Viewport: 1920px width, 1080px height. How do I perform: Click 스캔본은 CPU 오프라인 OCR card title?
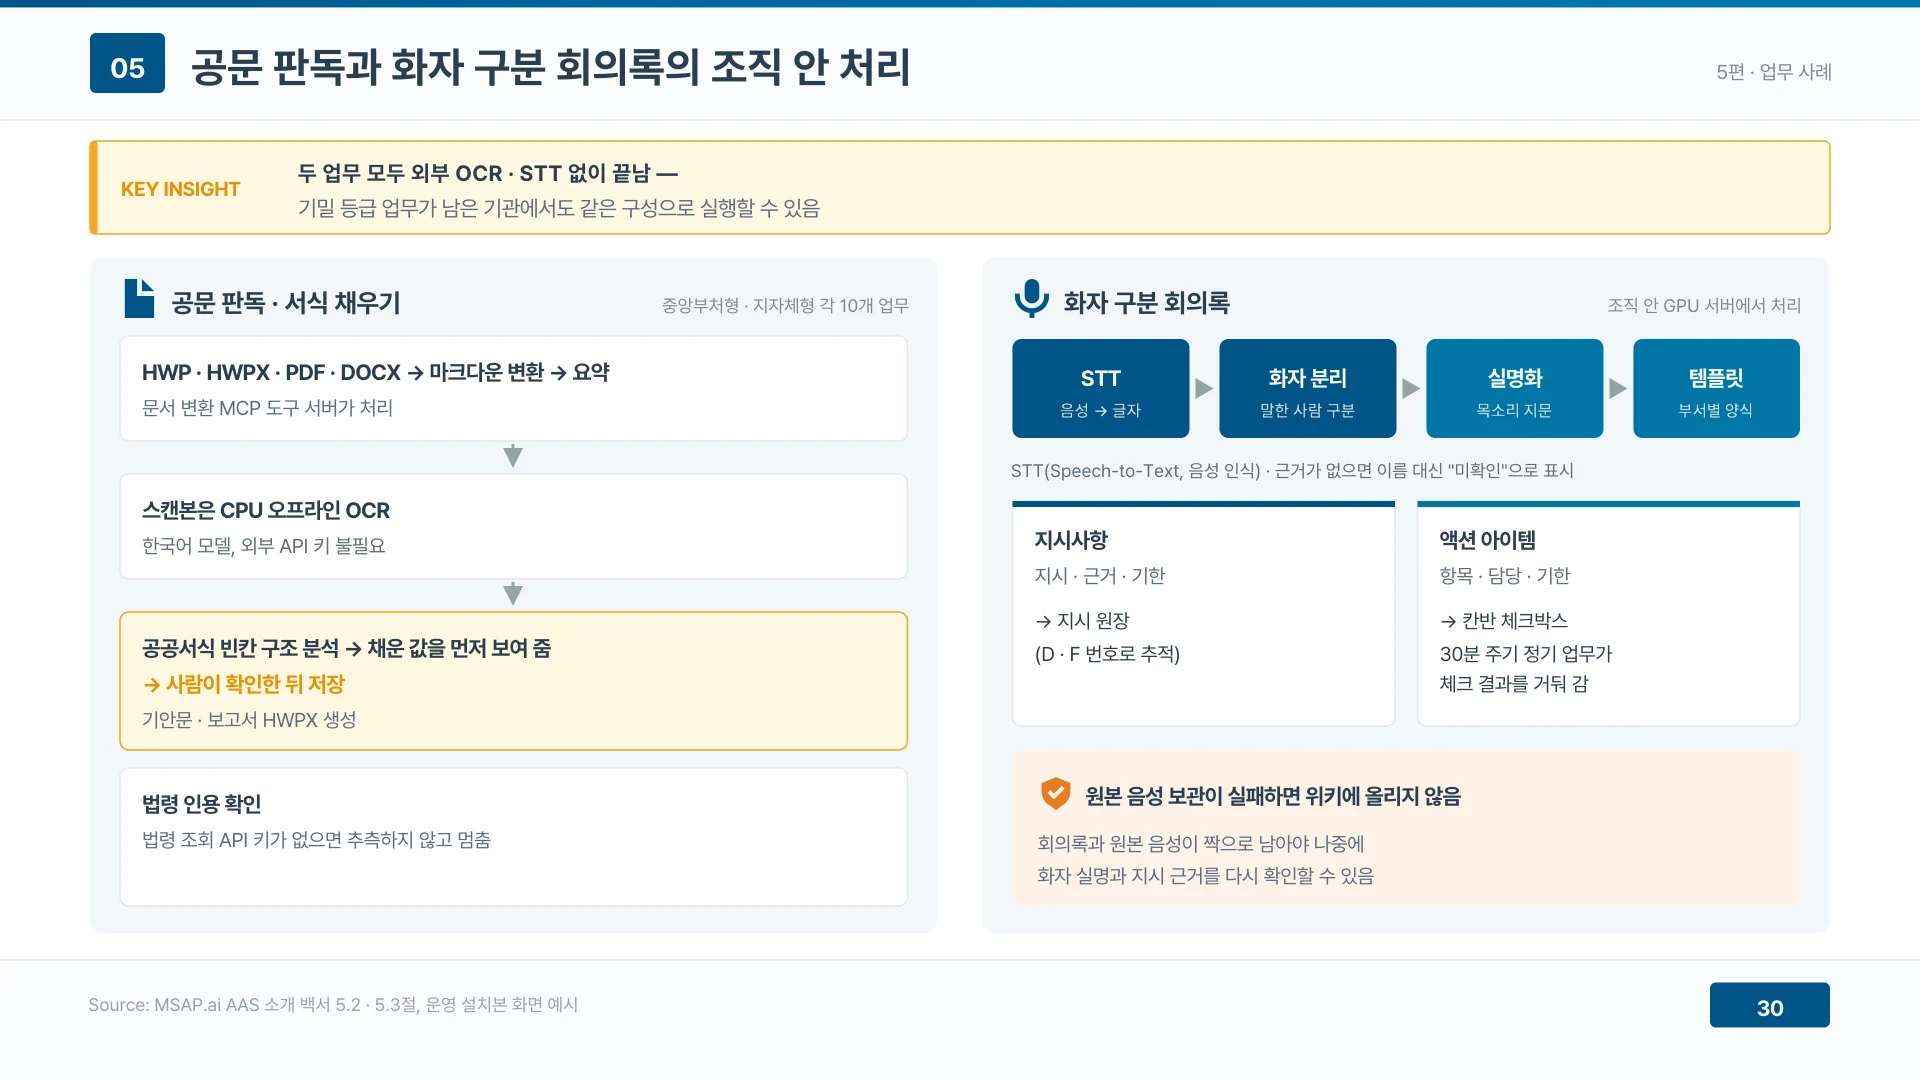265,510
